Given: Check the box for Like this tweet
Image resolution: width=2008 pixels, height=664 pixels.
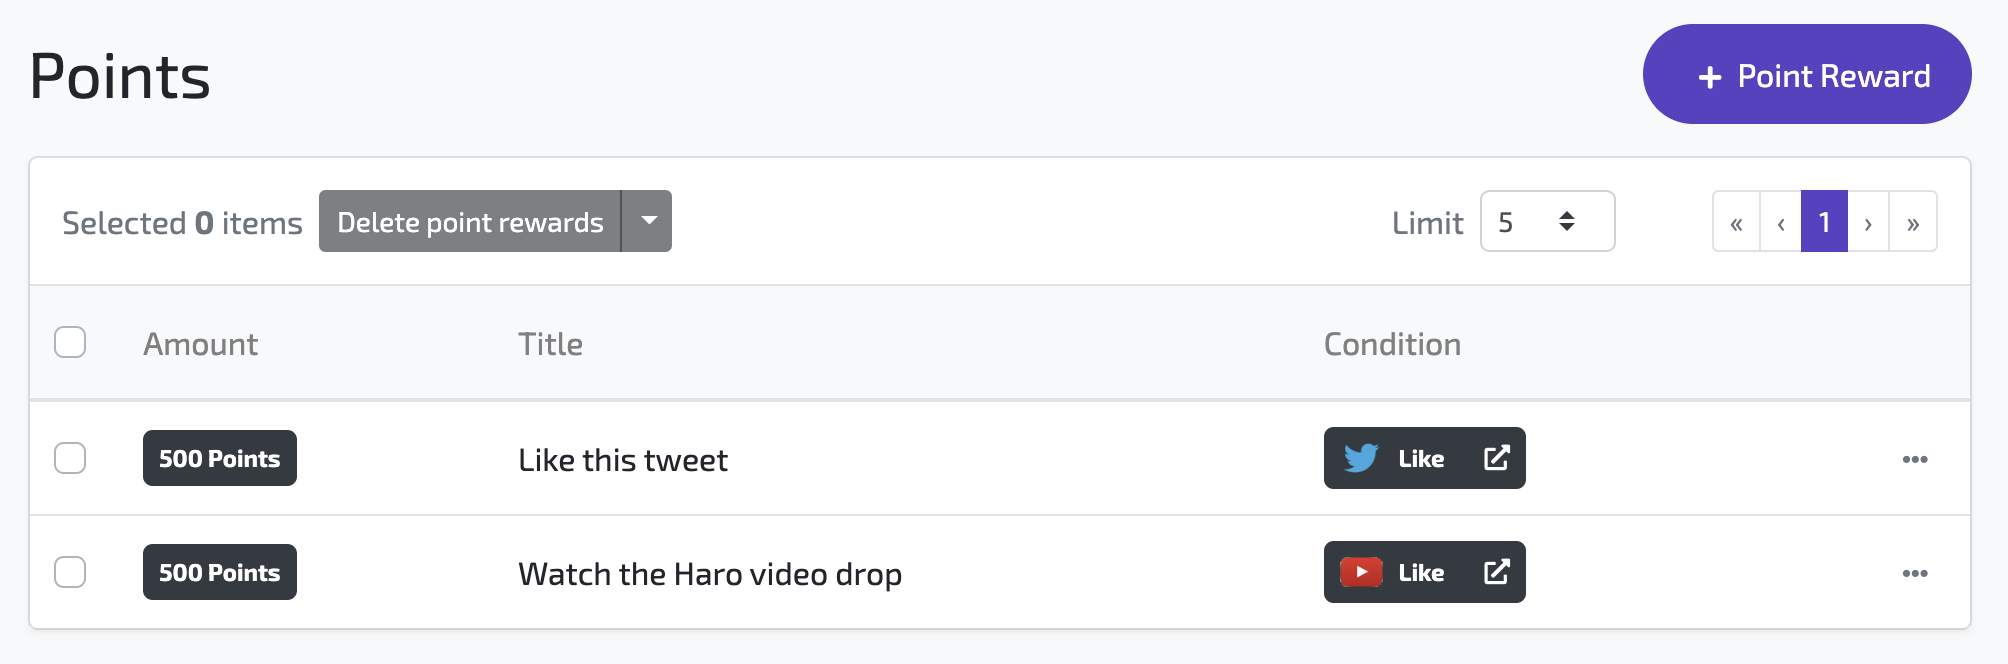Looking at the screenshot, I should 70,458.
